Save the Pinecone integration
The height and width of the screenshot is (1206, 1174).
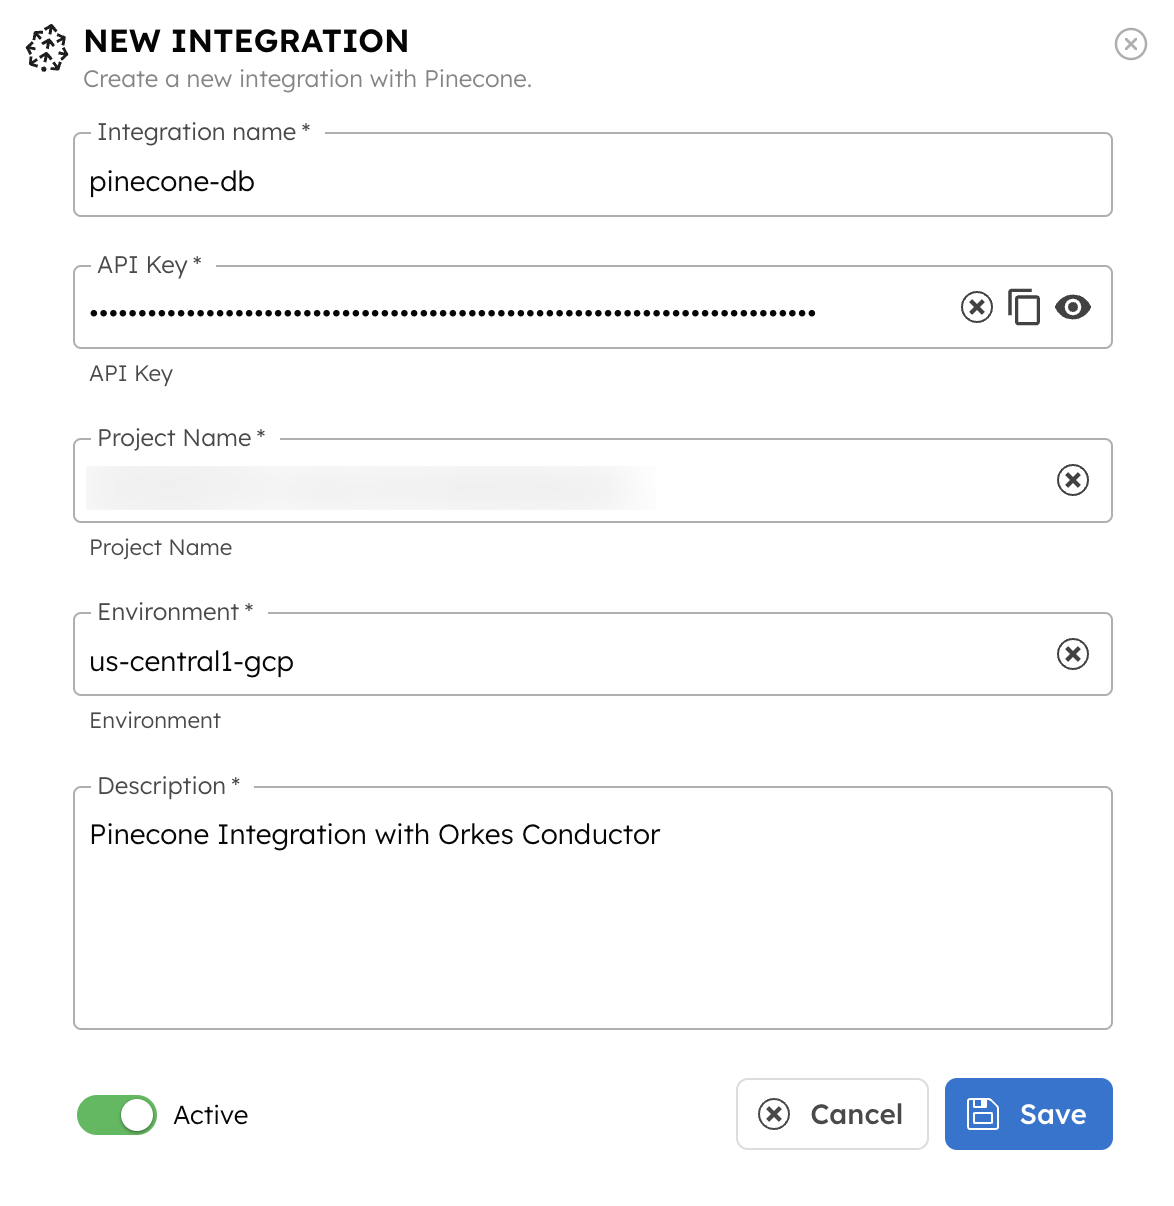1029,1114
